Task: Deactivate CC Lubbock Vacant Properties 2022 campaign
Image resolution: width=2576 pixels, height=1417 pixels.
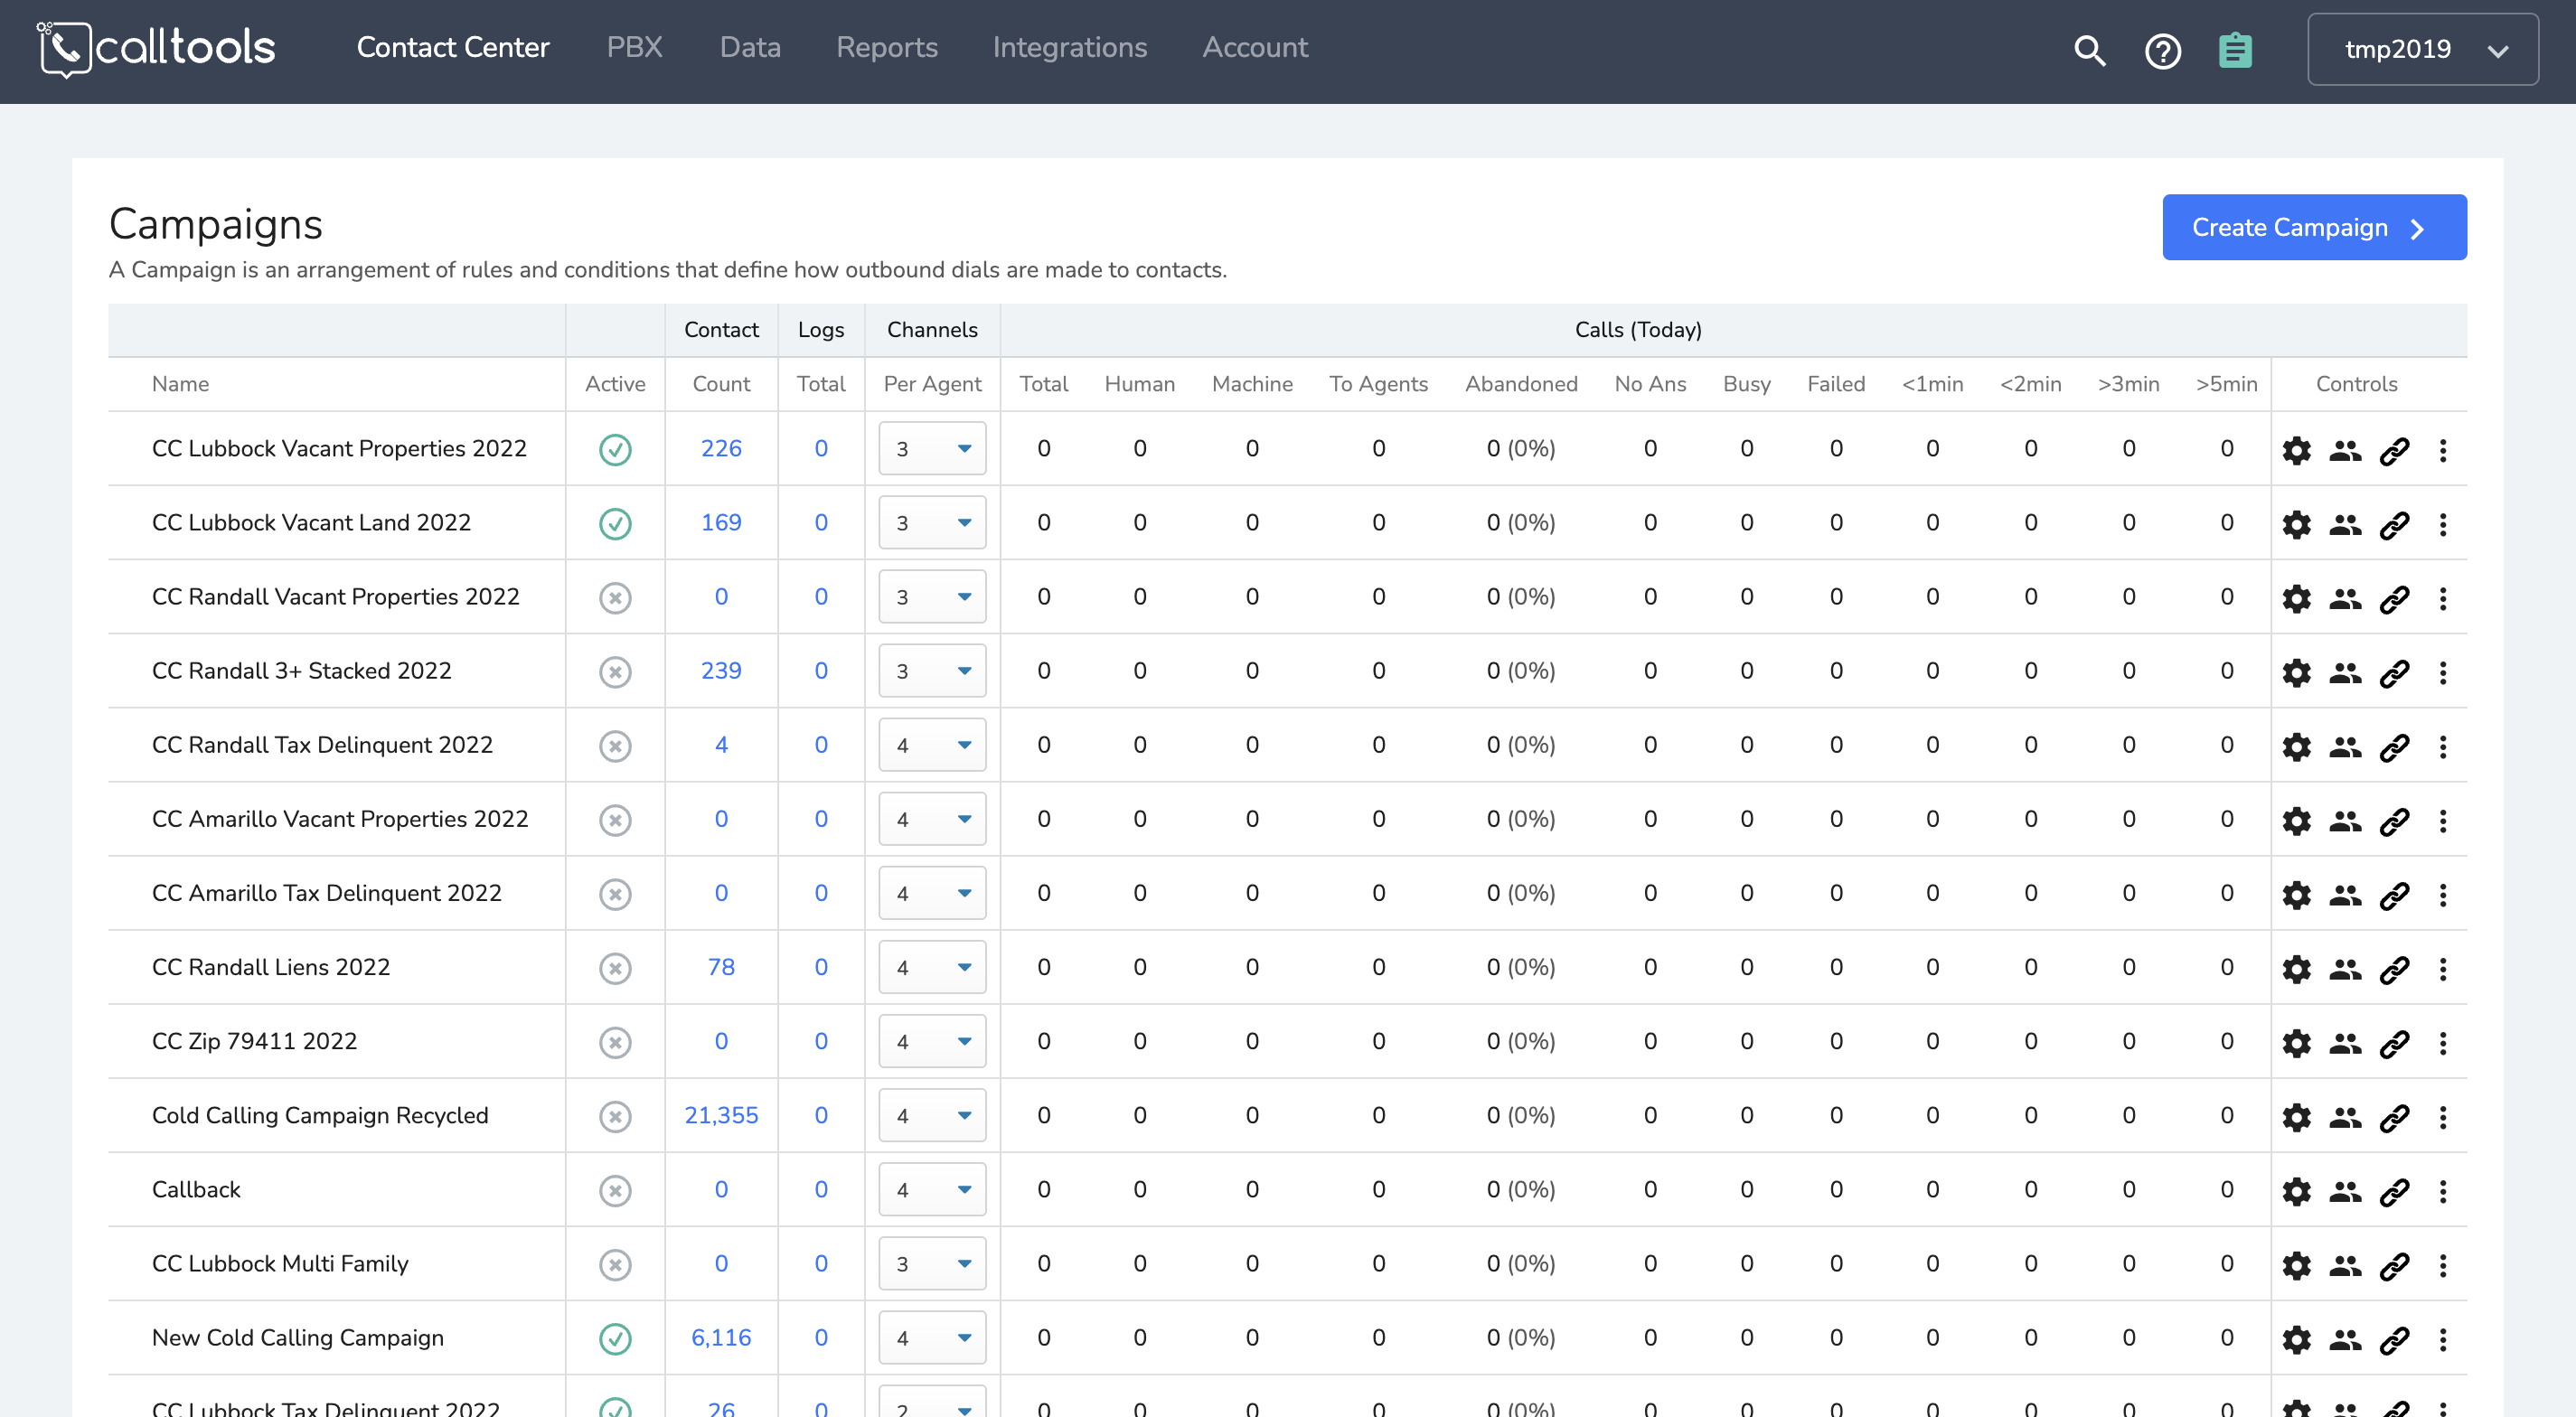Action: (615, 450)
